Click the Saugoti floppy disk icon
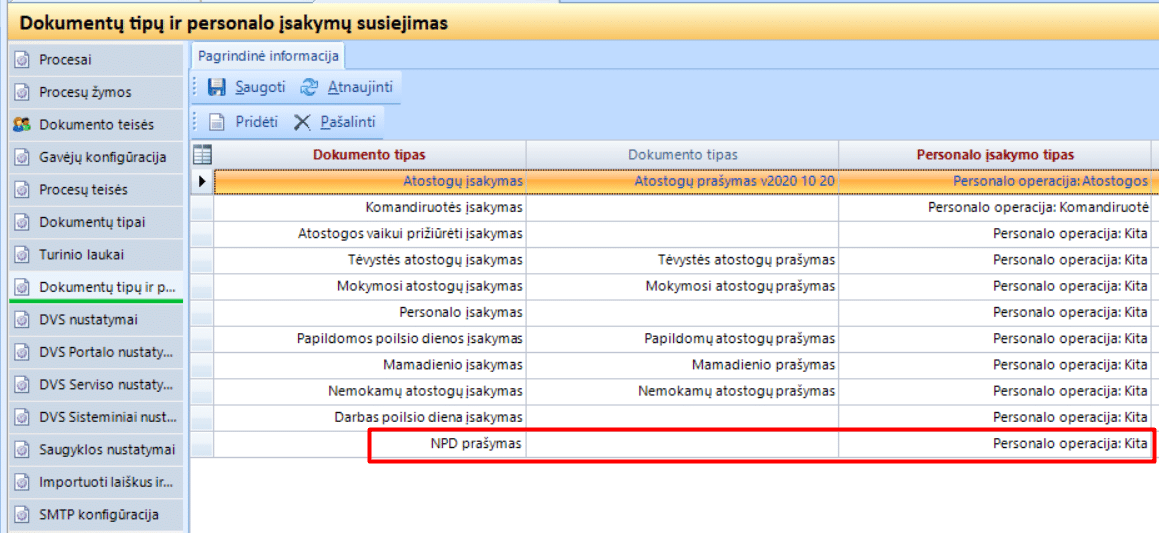Image resolution: width=1159 pixels, height=533 pixels. (216, 88)
